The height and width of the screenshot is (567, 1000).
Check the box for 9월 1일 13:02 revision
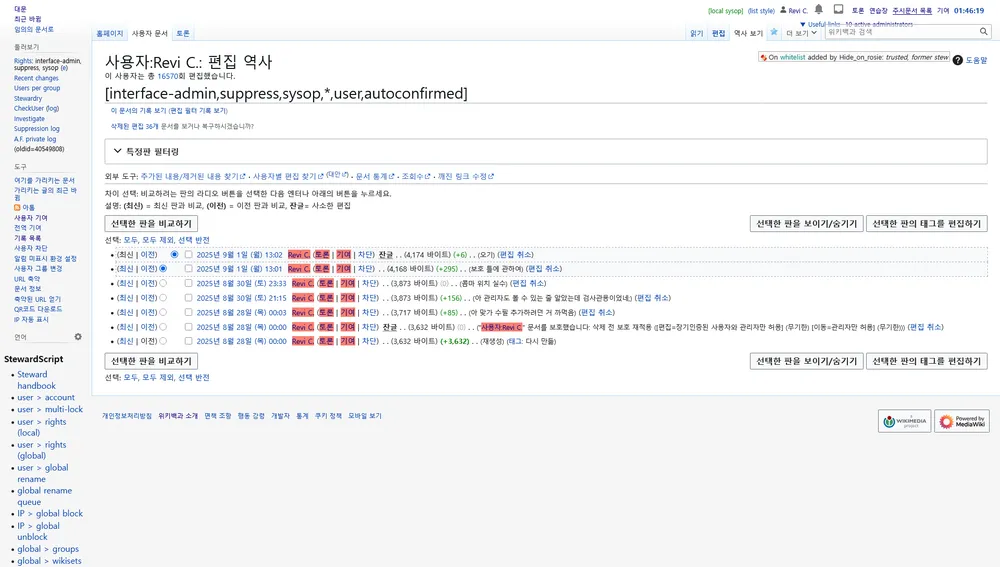tap(188, 254)
